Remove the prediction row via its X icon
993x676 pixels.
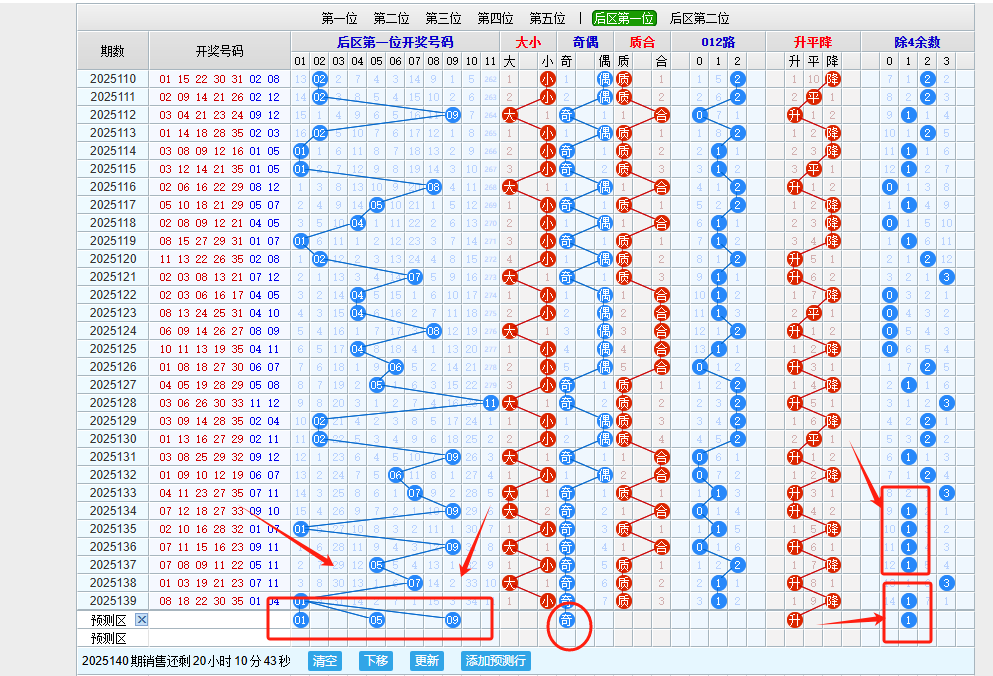tap(142, 620)
